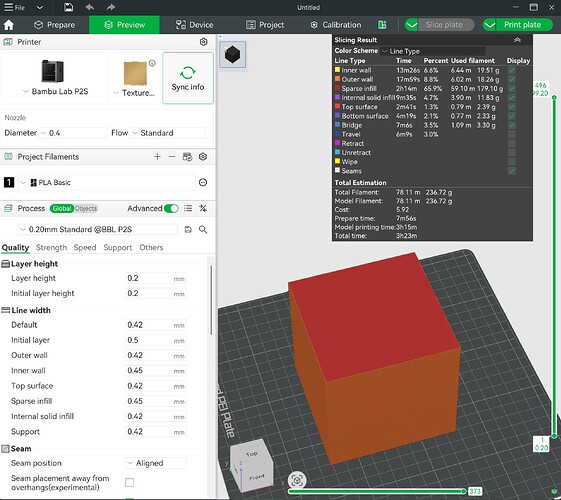Click the compare presets icon beside Advanced

tap(203, 208)
